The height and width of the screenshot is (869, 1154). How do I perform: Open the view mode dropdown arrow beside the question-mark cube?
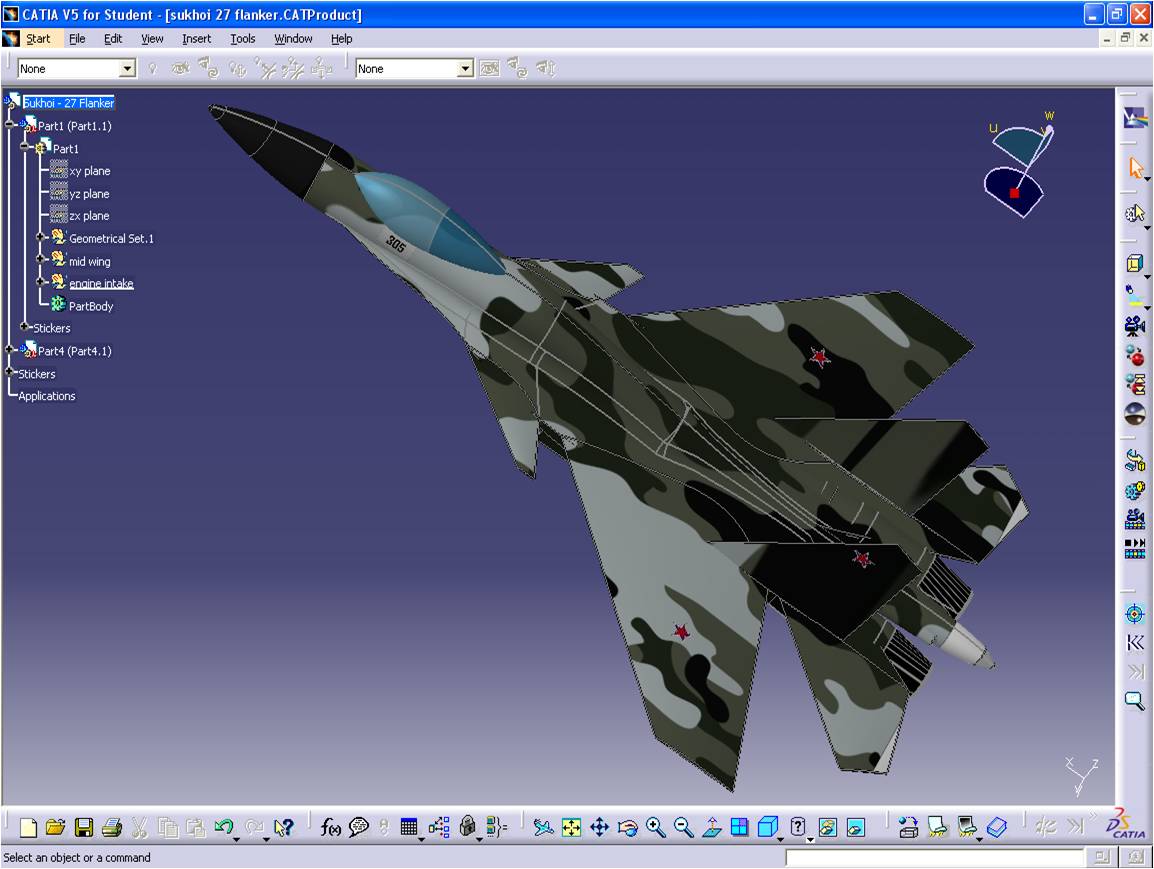(x=810, y=839)
